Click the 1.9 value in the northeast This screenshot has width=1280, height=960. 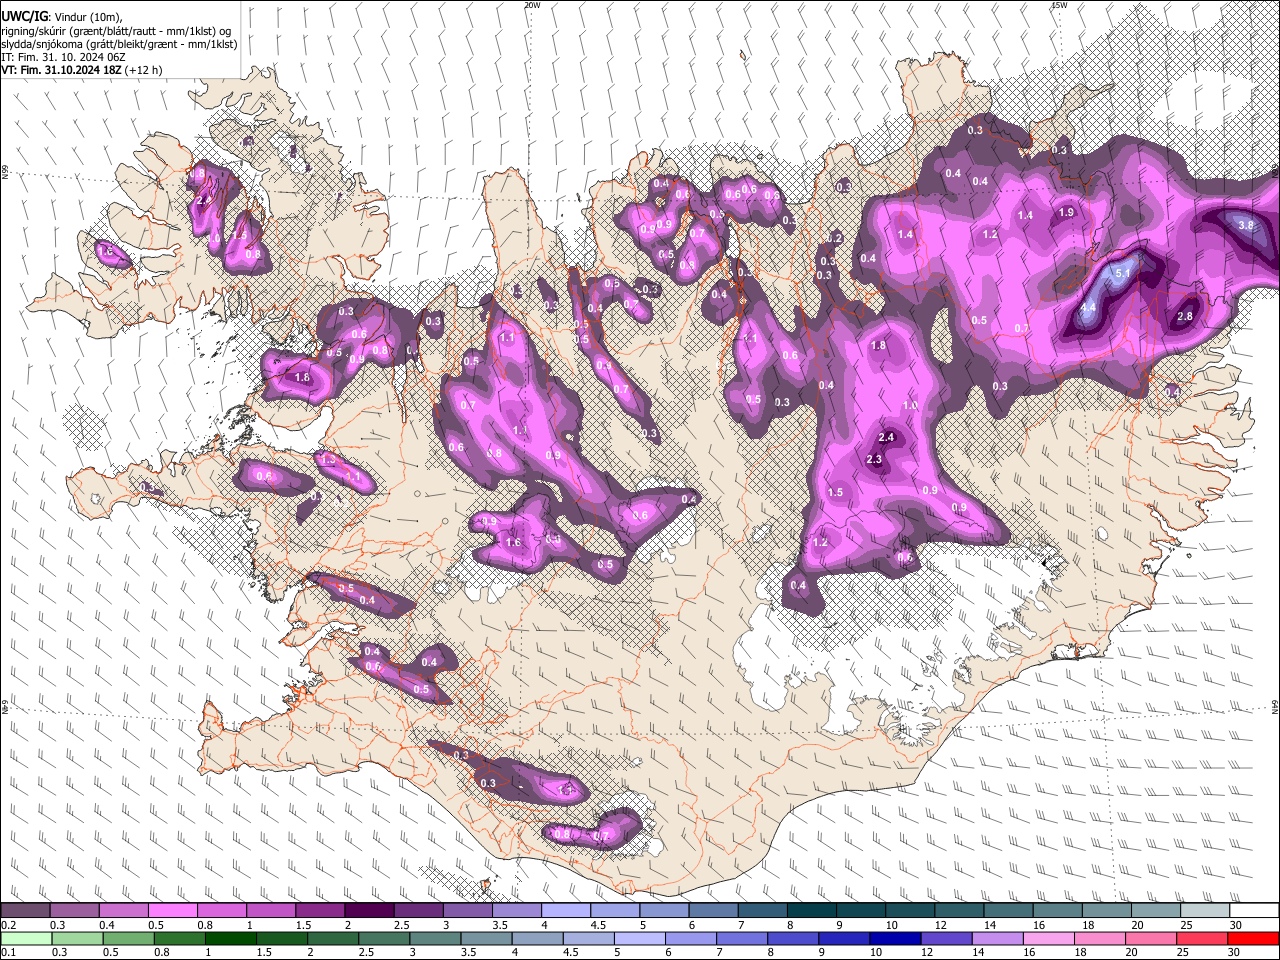[x=1066, y=212]
